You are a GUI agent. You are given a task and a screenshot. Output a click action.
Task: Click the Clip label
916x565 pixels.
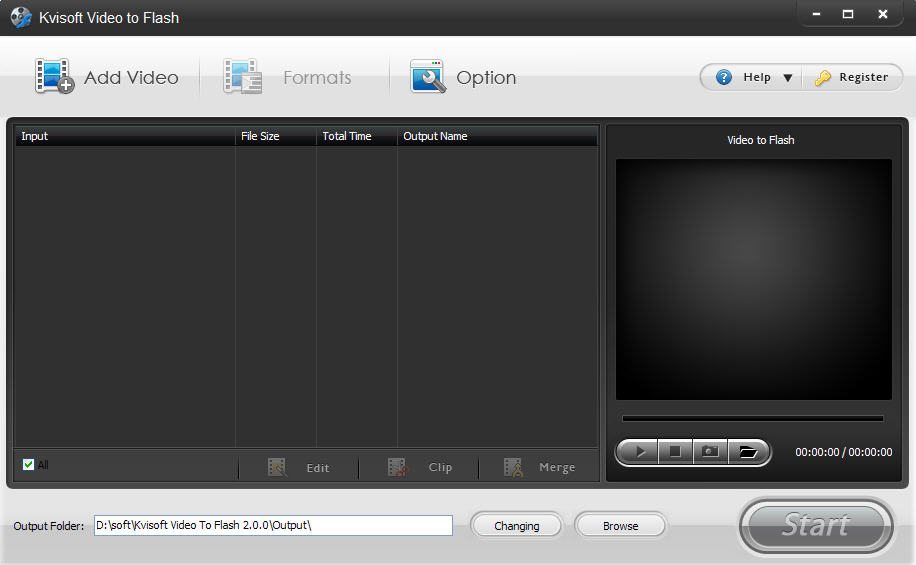[x=440, y=467]
